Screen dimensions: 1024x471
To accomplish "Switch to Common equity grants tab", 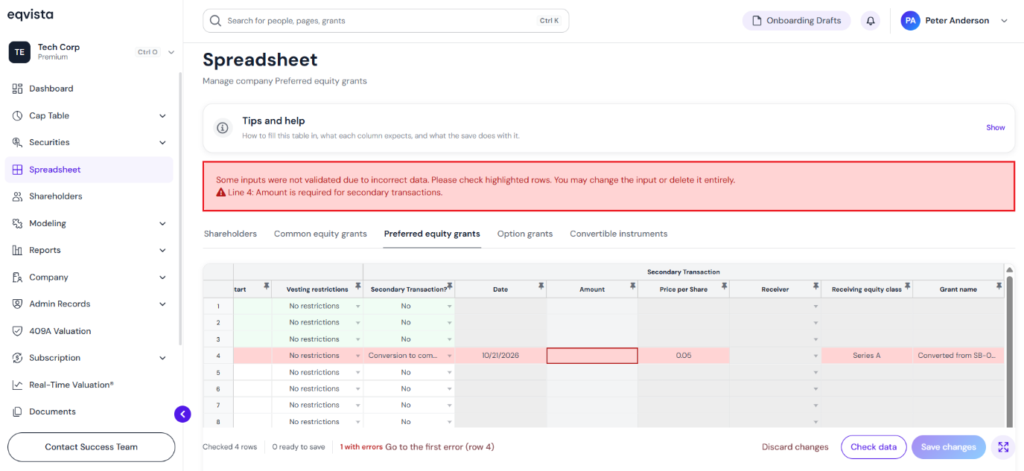I will point(320,234).
